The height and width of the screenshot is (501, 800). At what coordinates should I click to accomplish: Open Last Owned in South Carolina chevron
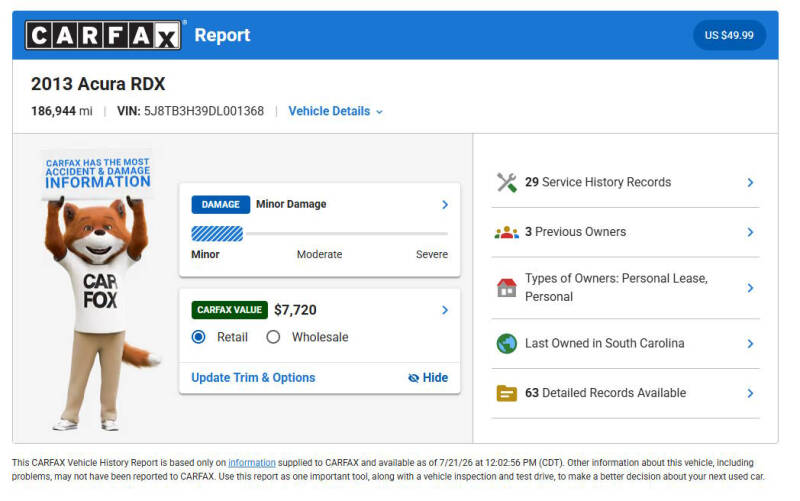(751, 344)
